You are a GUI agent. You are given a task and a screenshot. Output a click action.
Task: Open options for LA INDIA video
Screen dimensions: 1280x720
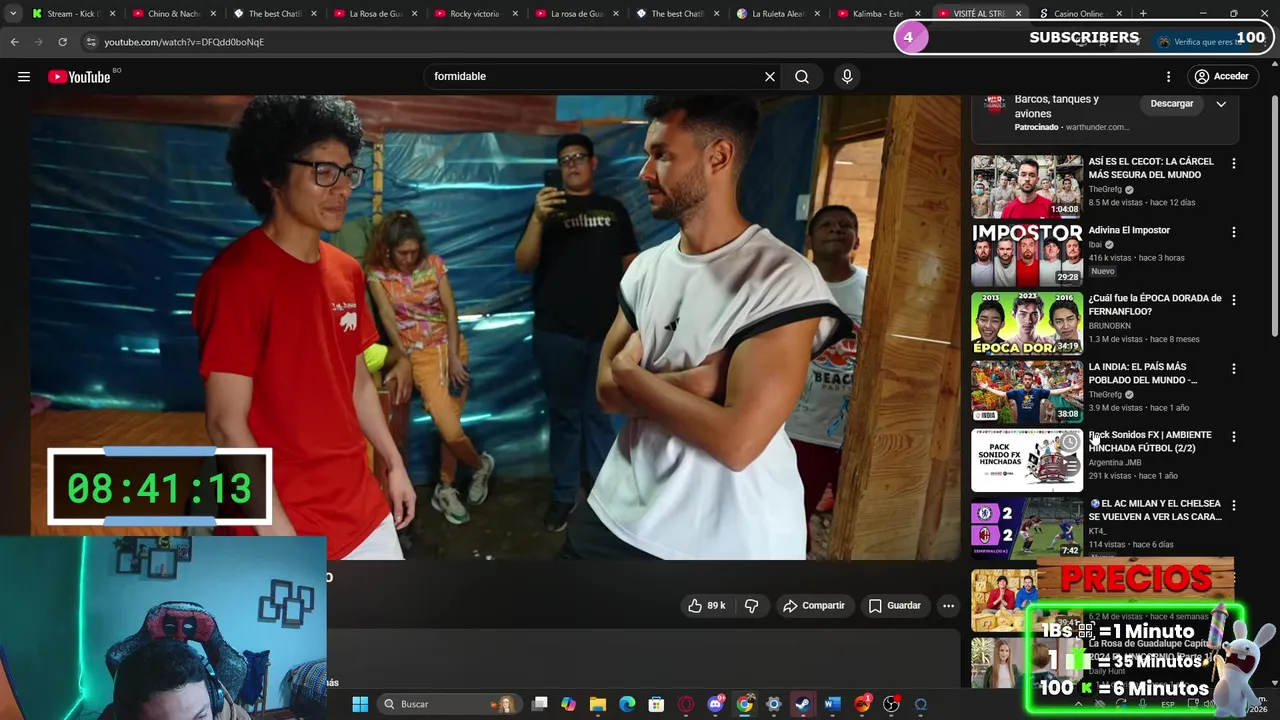1233,369
